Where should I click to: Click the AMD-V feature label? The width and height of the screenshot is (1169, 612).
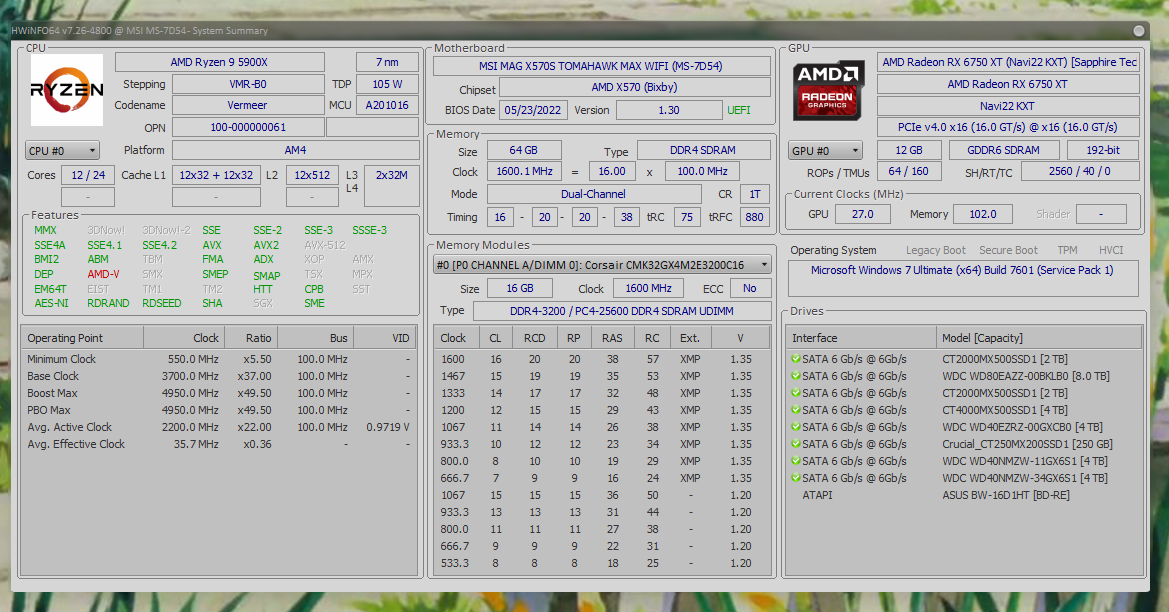click(x=103, y=274)
